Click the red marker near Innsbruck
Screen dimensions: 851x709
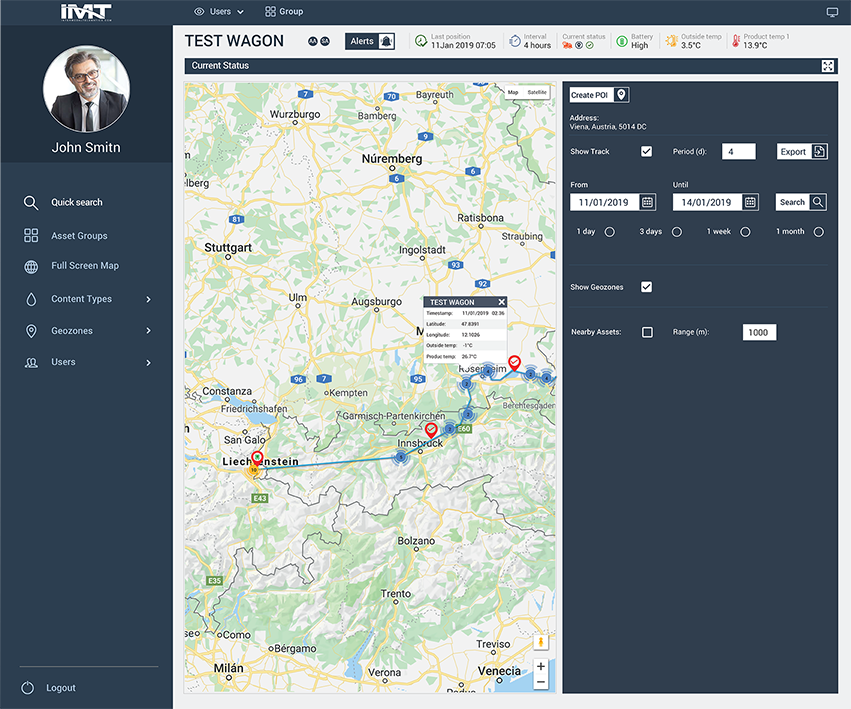[x=431, y=431]
